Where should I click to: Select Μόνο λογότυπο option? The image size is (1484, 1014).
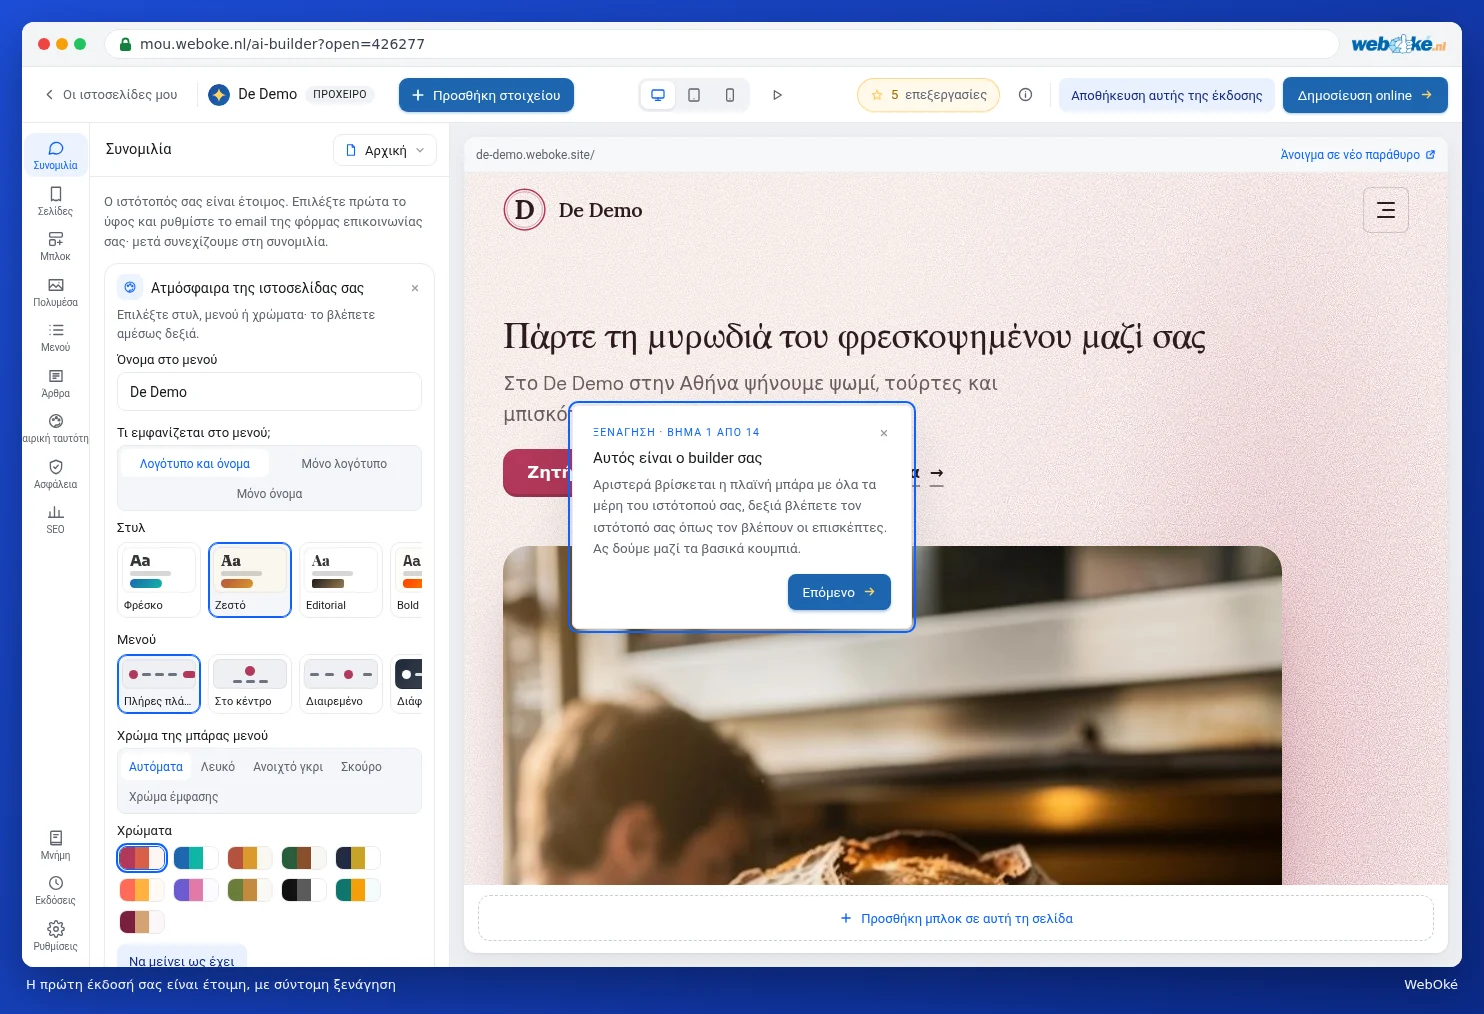point(344,464)
